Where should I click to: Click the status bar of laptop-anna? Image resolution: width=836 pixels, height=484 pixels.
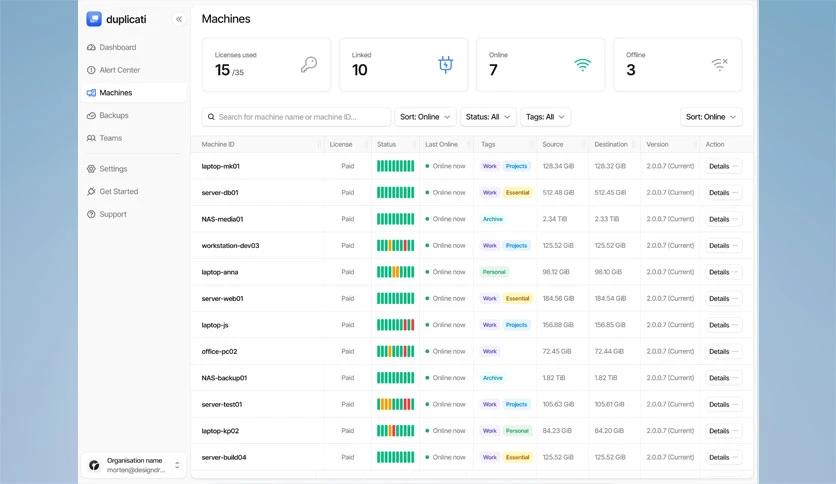pyautogui.click(x=395, y=272)
